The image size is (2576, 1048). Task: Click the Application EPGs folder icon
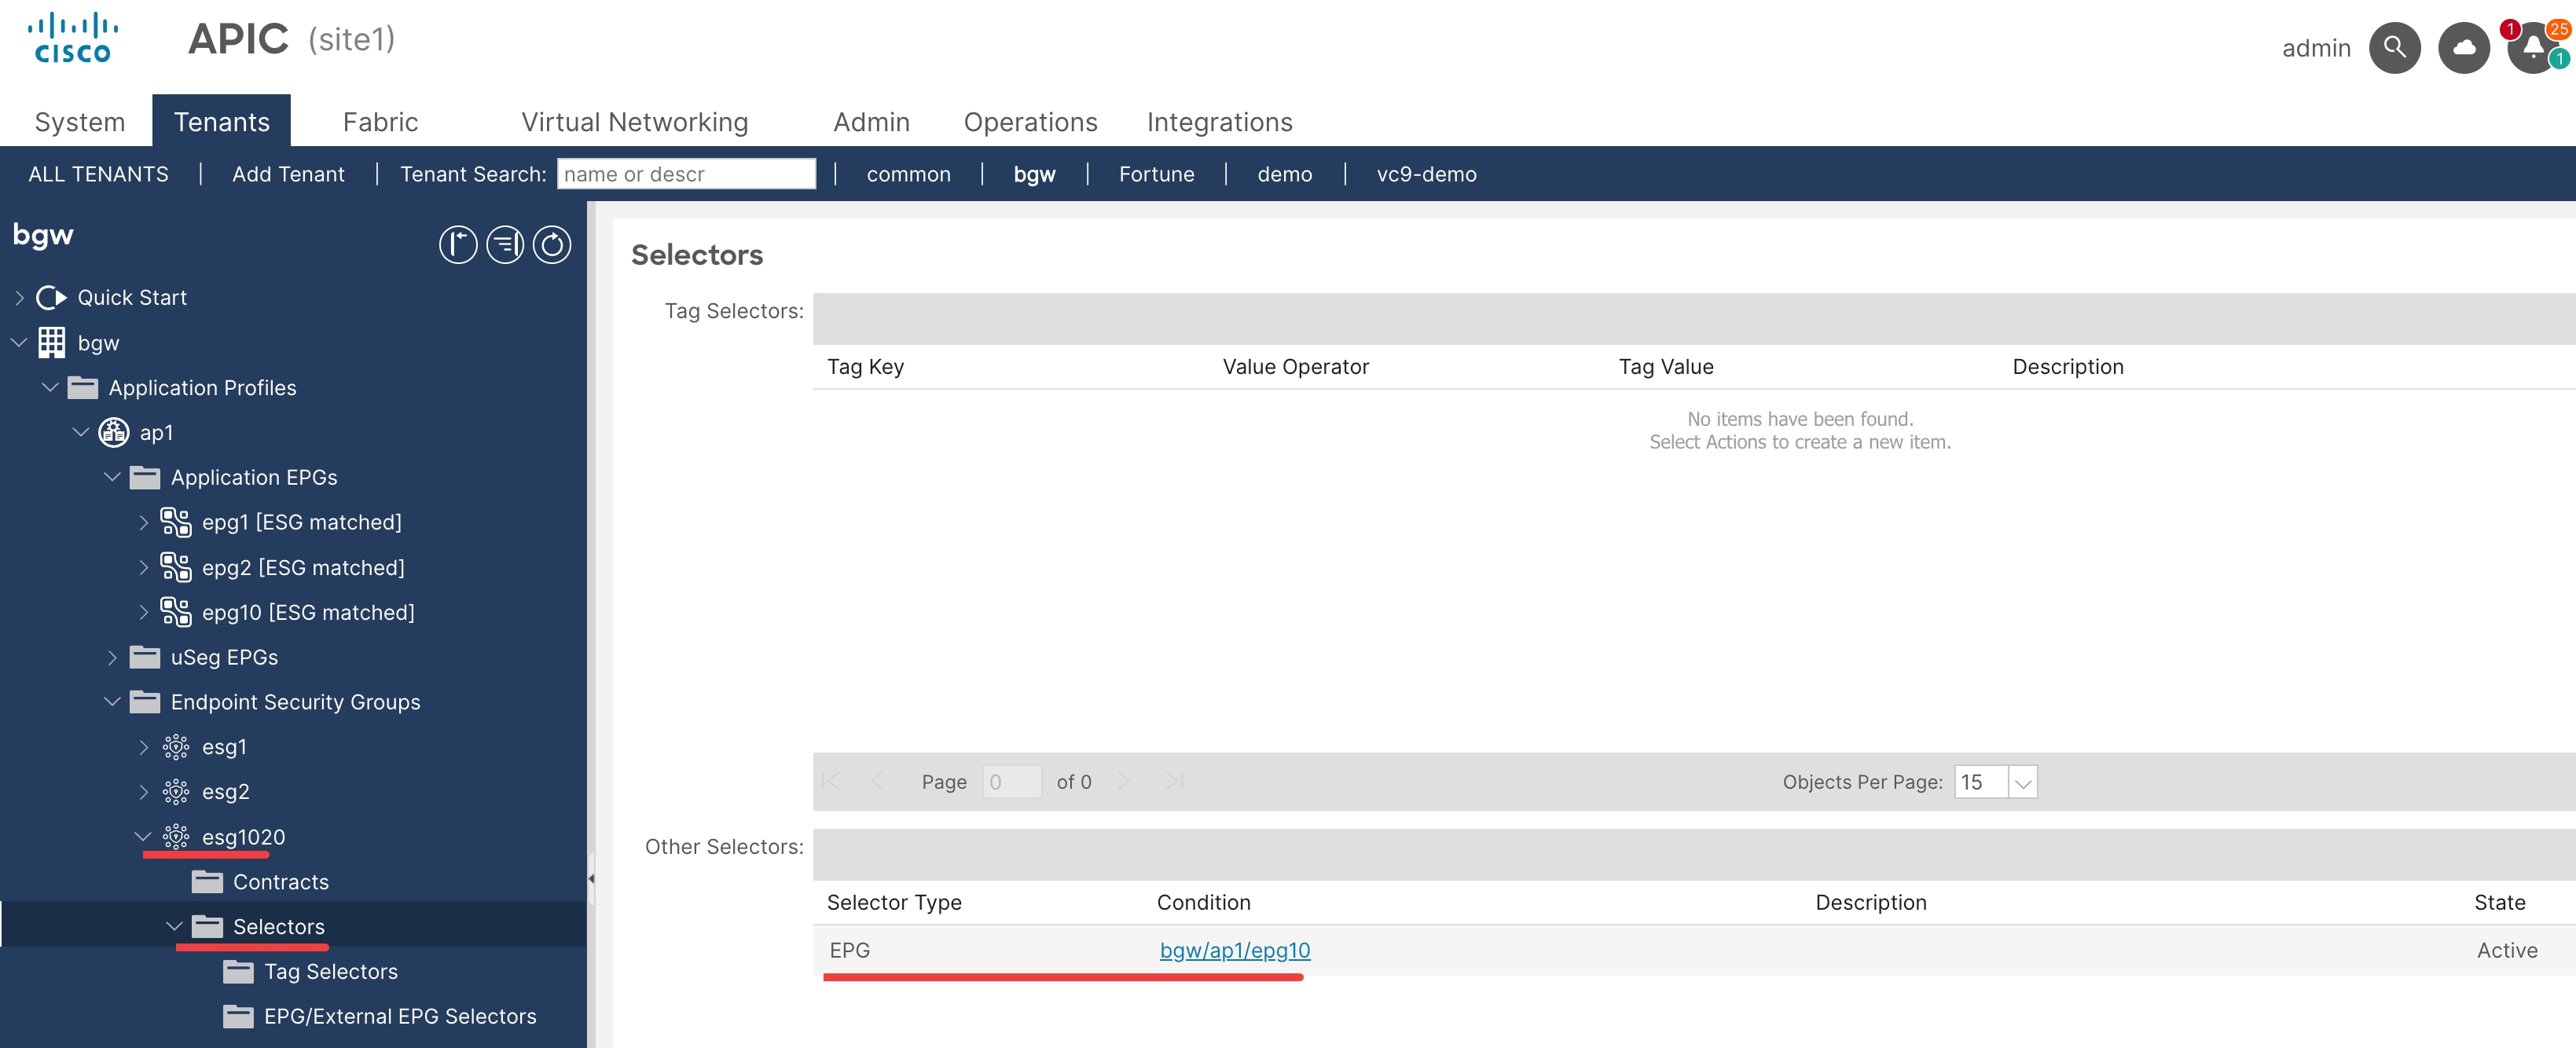point(145,477)
